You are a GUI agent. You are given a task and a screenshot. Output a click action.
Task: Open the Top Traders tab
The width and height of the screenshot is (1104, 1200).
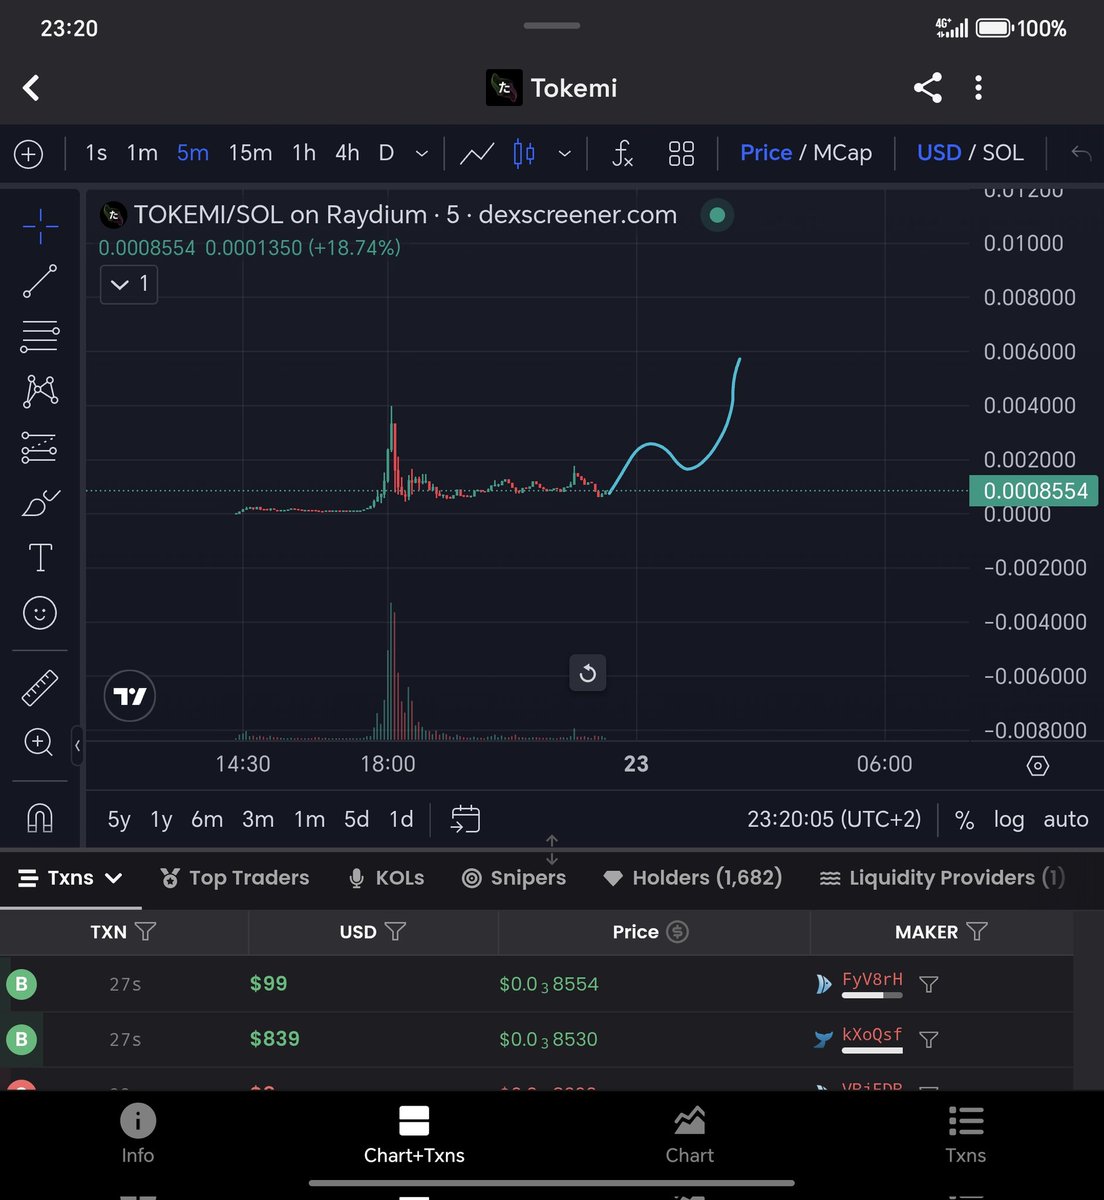(235, 878)
